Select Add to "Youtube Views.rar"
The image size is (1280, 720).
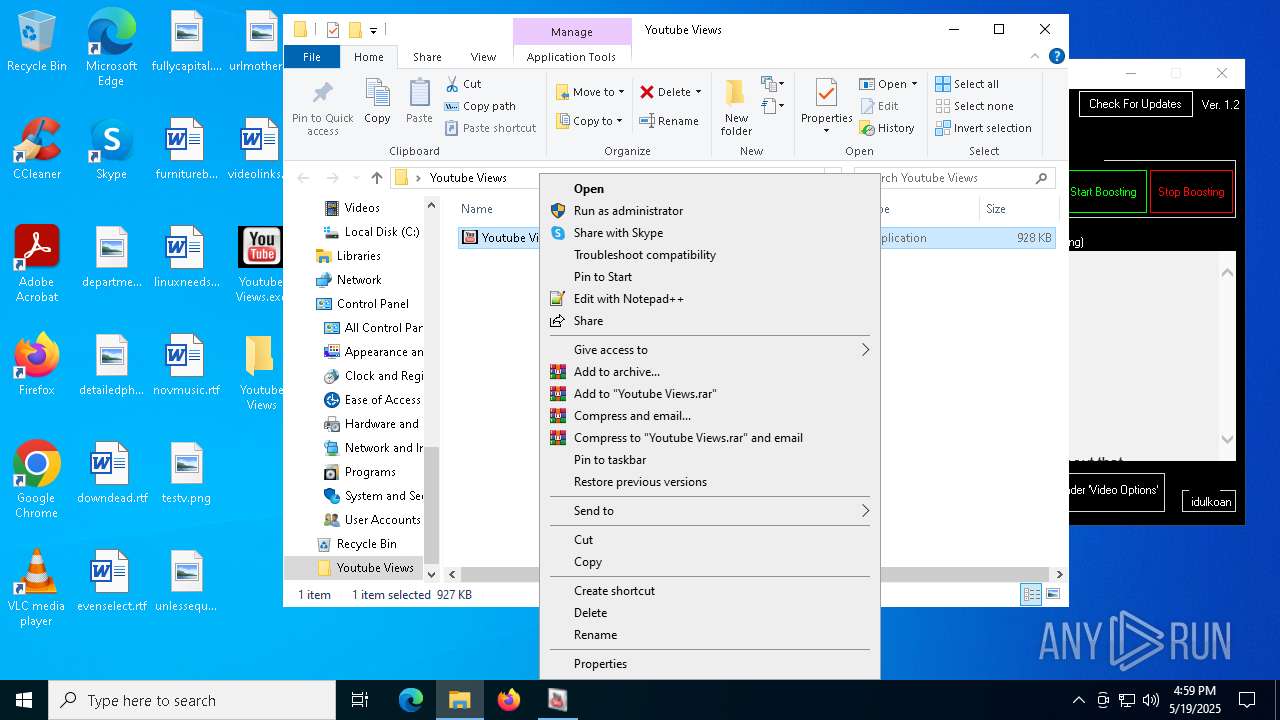[710, 394]
